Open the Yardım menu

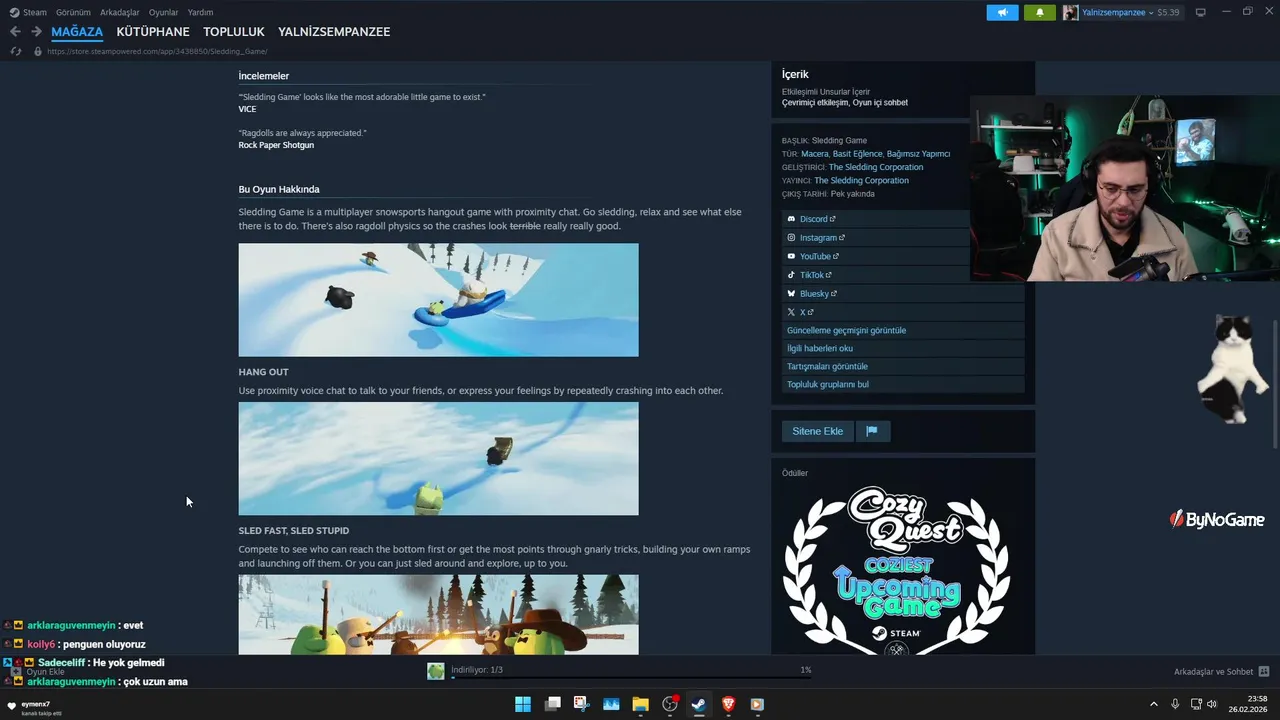tap(200, 12)
